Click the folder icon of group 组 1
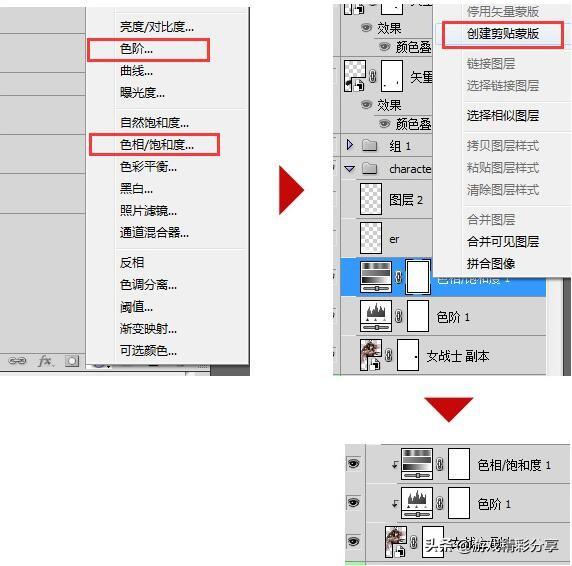Screen dimensions: 572x566 [370, 146]
